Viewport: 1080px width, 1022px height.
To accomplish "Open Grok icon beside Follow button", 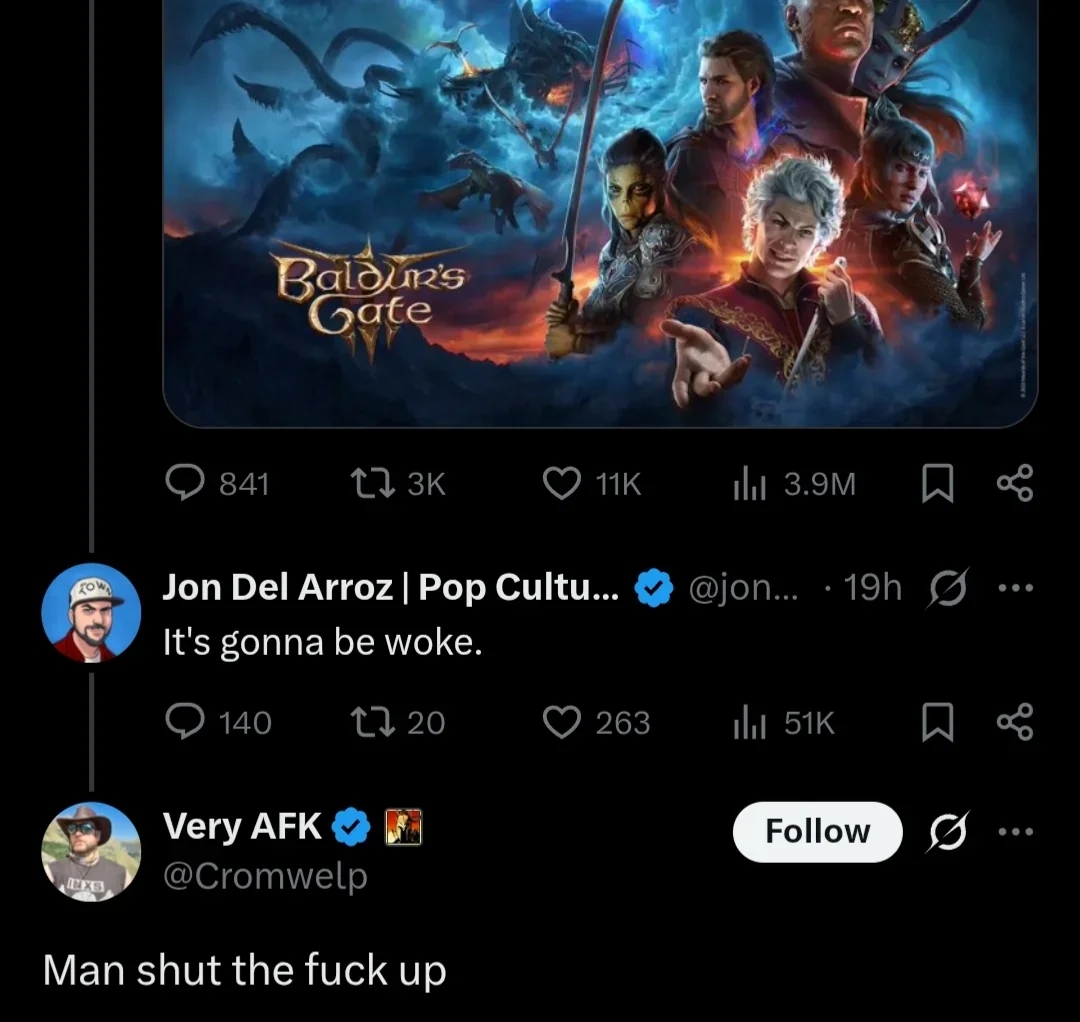I will coord(946,831).
